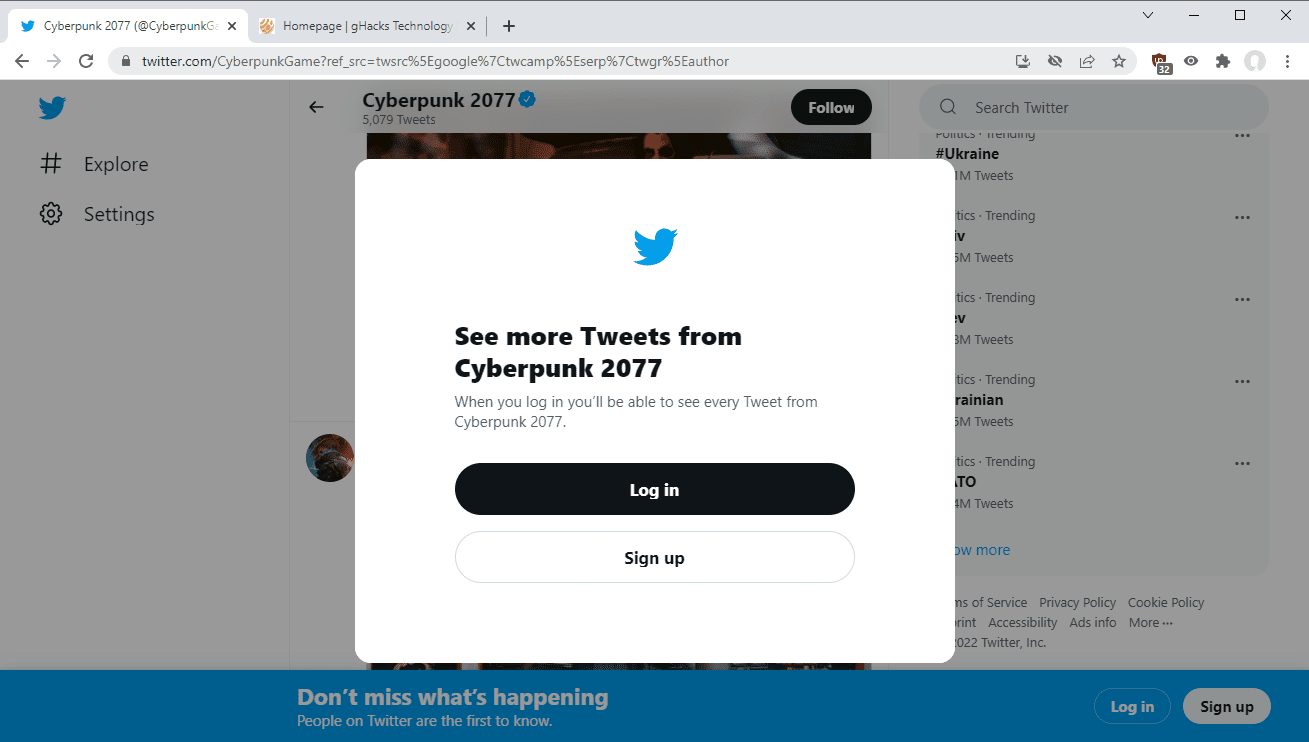
Task: Click the Search Twitter field
Action: (1093, 107)
